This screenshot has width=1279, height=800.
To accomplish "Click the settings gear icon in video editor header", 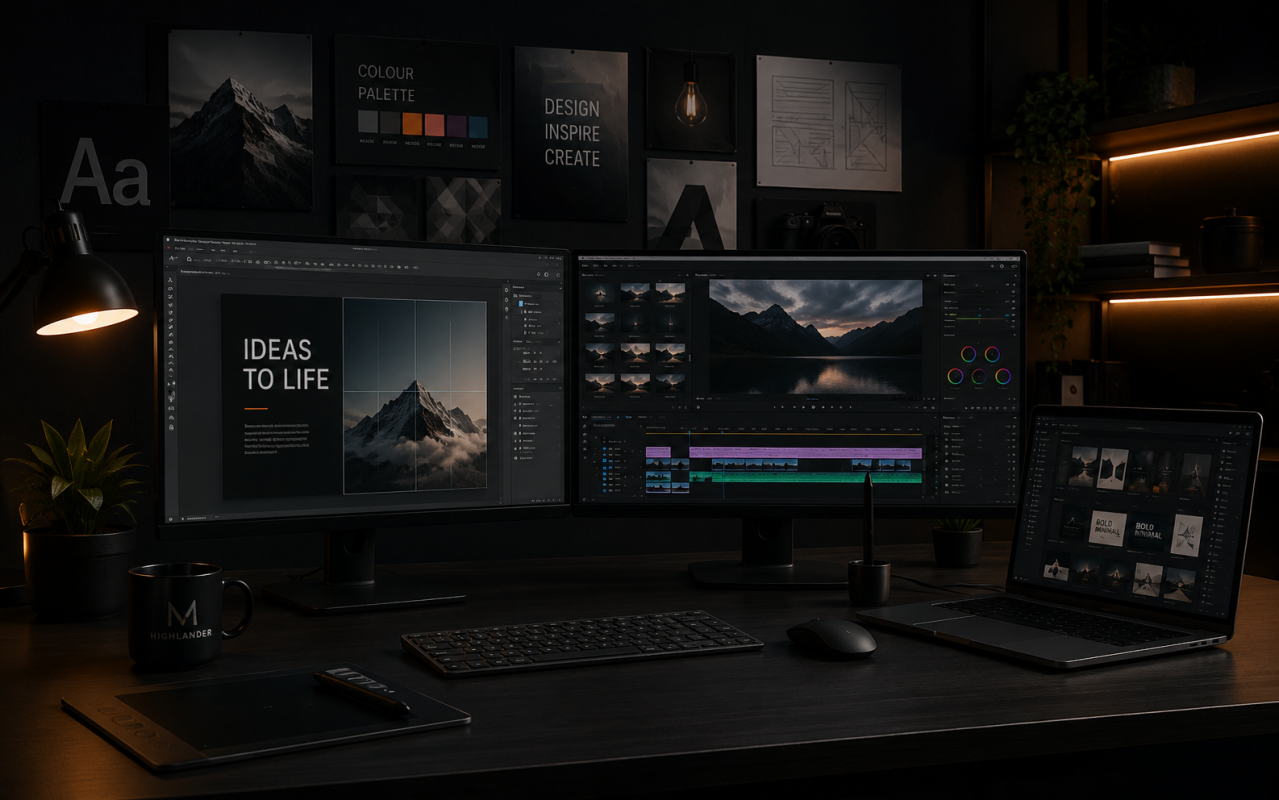I will click(1002, 266).
